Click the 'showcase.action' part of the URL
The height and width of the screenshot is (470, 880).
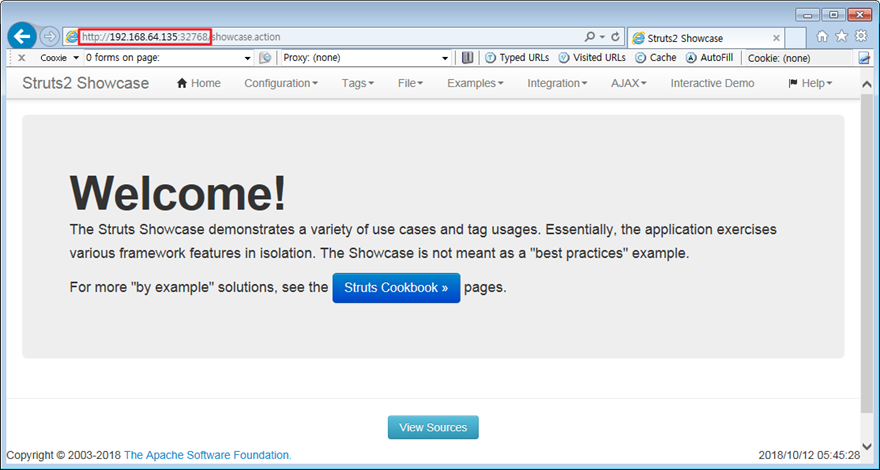246,37
